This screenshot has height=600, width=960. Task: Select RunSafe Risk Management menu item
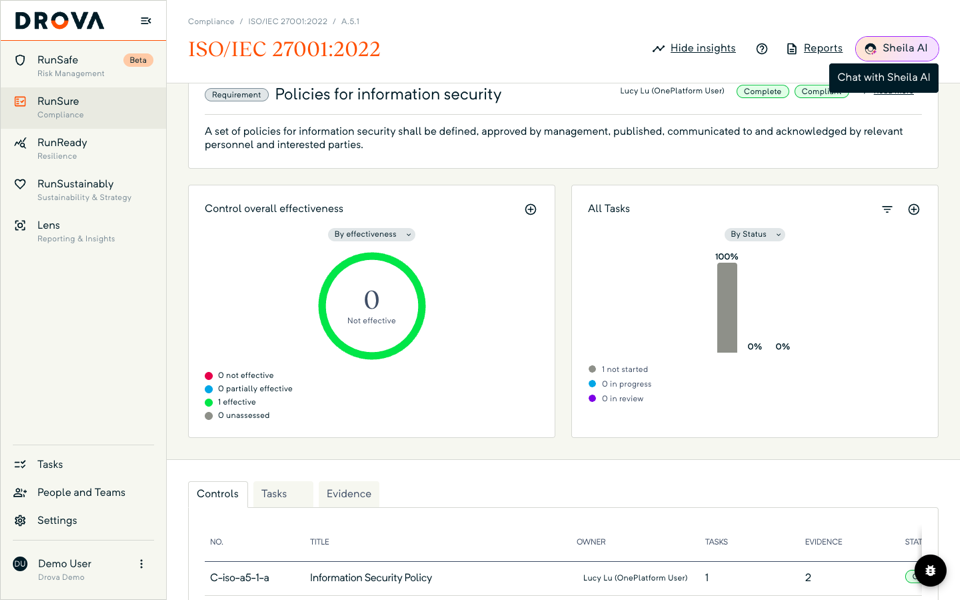click(x=83, y=66)
